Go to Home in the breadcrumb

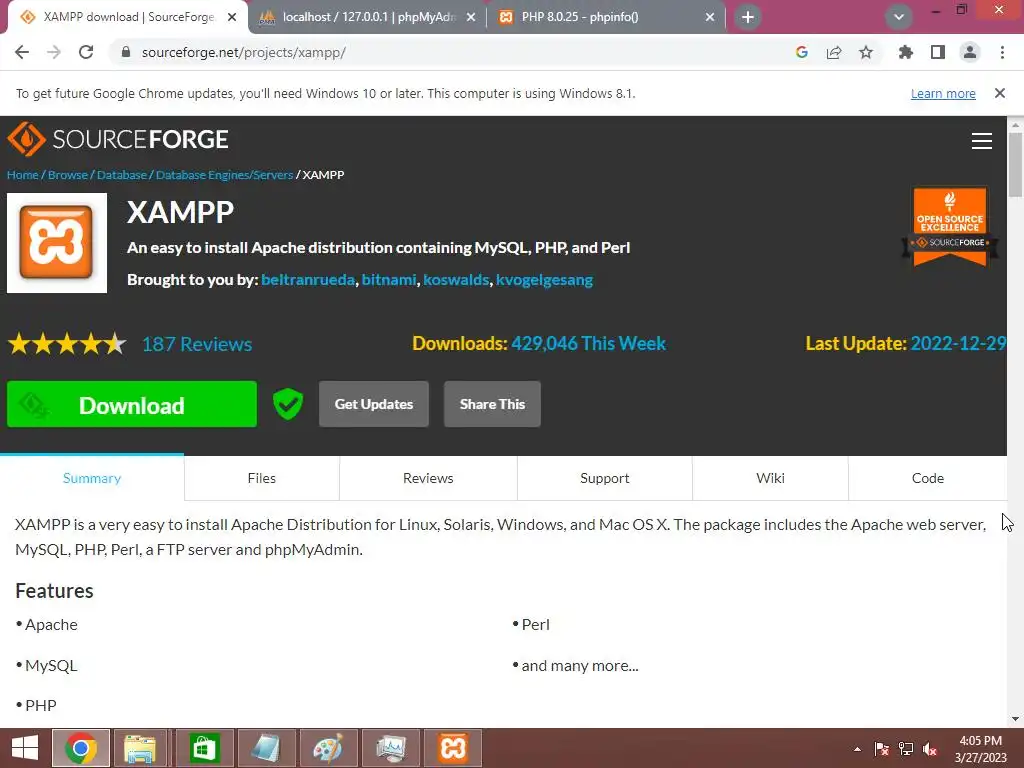[23, 175]
